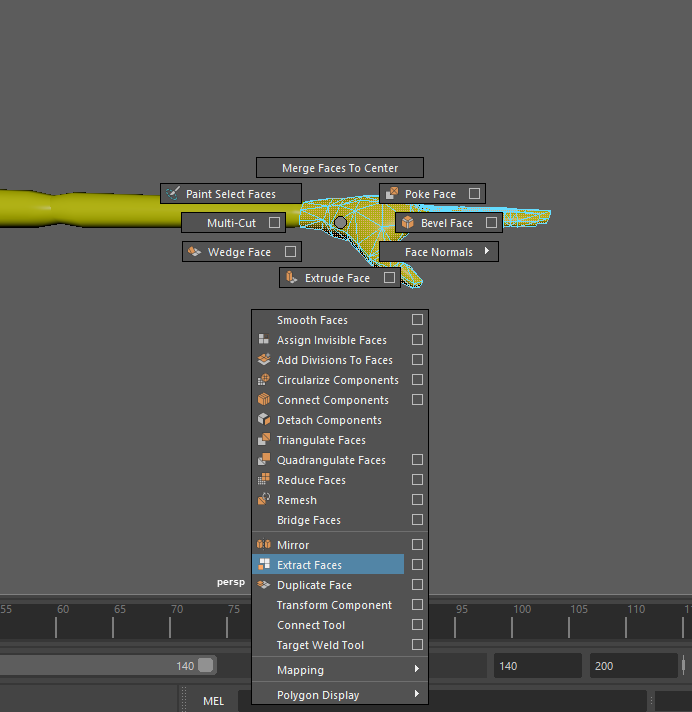Click the Multi-Cut marking menu label
Image resolution: width=692 pixels, height=712 pixels.
click(x=232, y=223)
